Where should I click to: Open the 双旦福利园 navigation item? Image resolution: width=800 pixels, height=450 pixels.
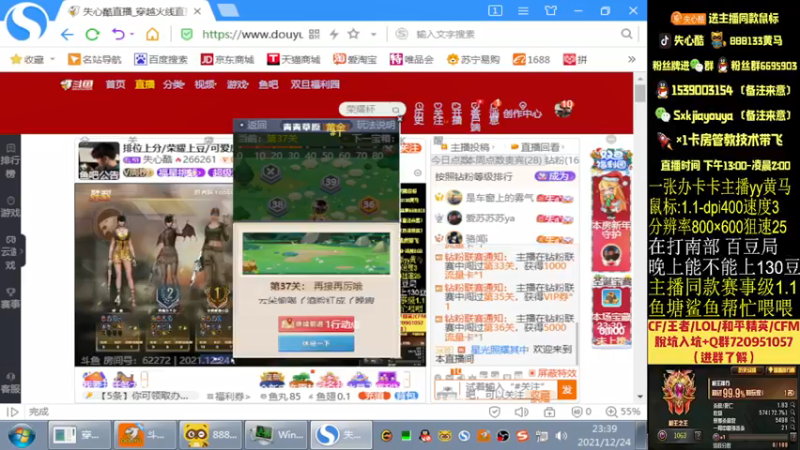click(x=315, y=84)
